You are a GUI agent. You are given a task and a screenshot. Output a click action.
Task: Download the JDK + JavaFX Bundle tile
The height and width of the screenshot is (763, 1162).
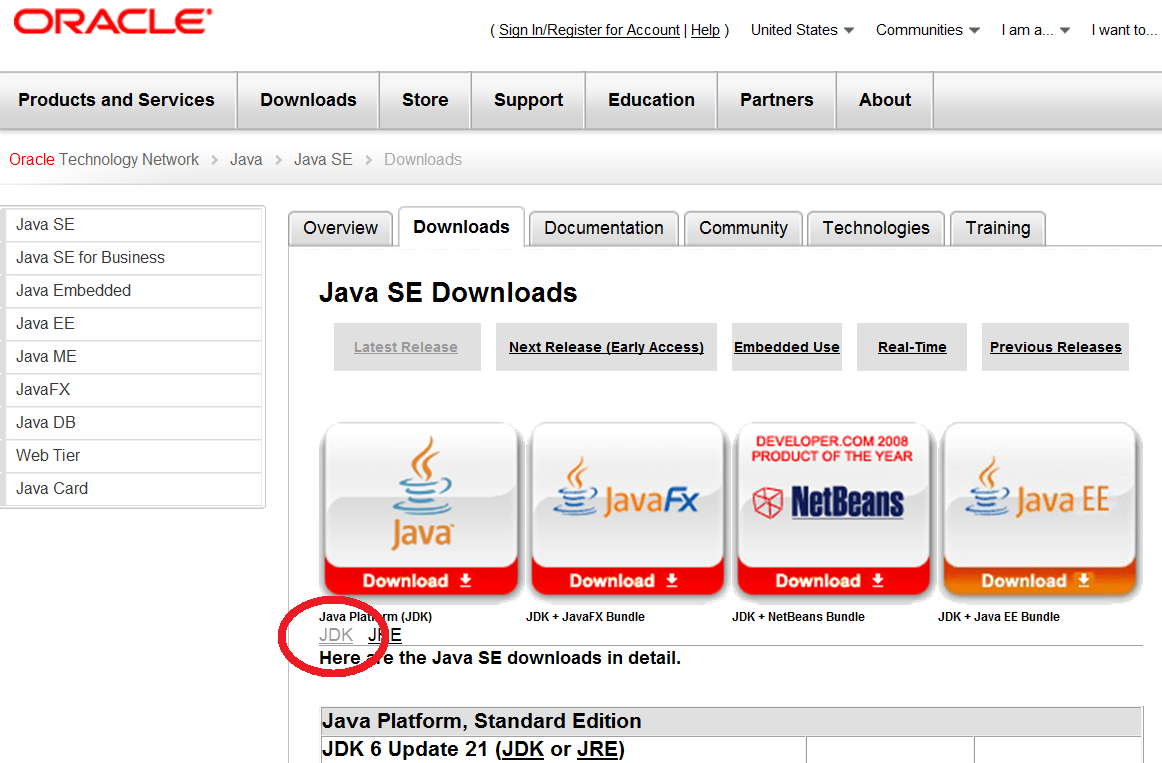coord(627,510)
